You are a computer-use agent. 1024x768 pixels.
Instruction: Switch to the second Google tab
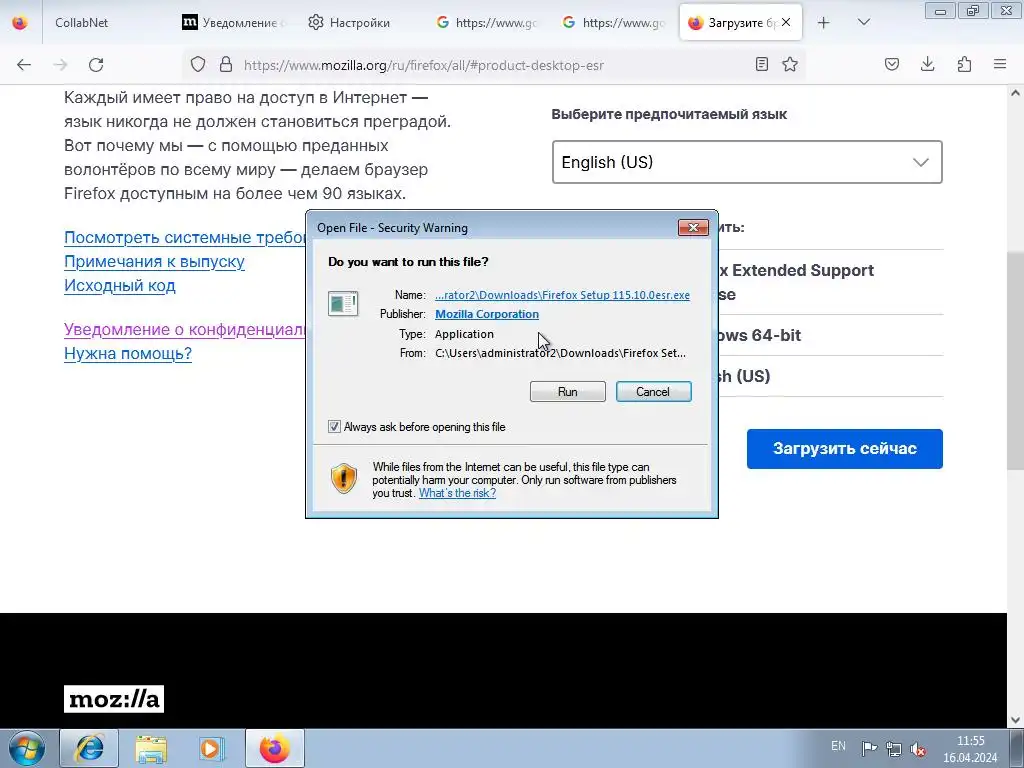click(615, 23)
